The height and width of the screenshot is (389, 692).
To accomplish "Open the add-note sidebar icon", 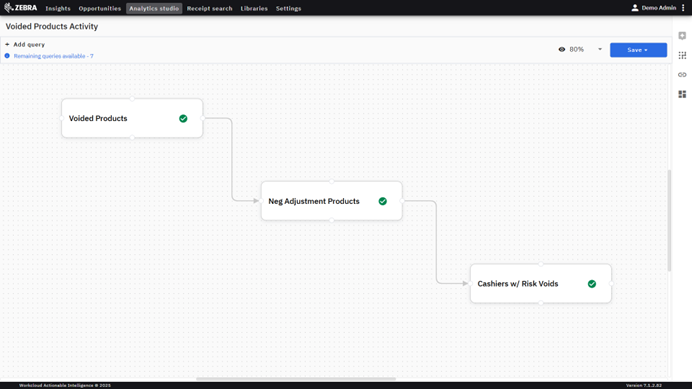I will (682, 36).
